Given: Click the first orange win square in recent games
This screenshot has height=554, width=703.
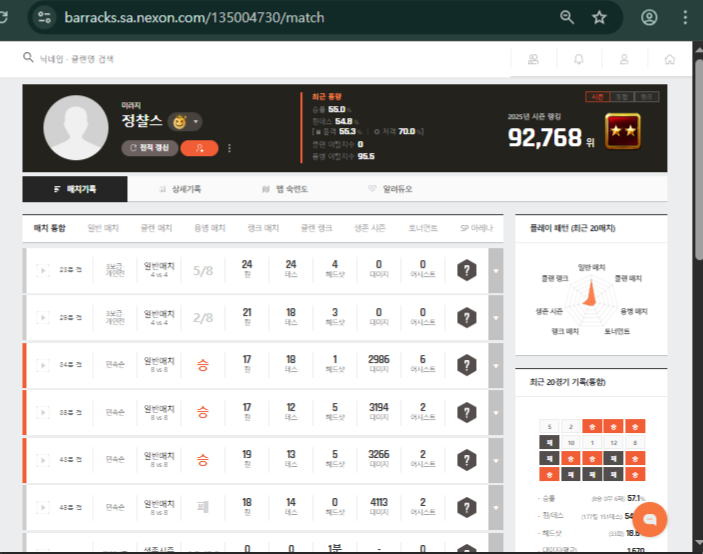Looking at the screenshot, I should click(x=591, y=426).
